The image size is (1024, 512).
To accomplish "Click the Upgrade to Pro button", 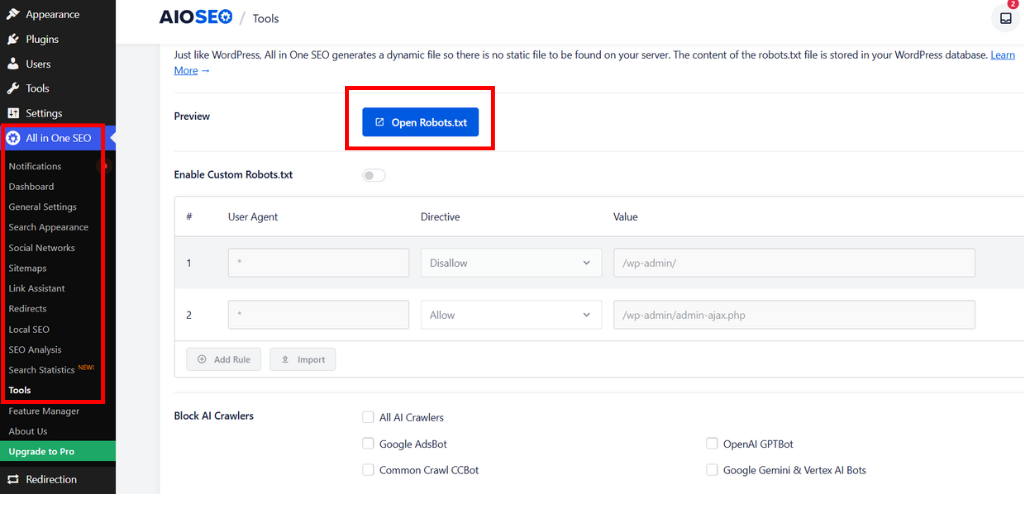I will pyautogui.click(x=57, y=452).
